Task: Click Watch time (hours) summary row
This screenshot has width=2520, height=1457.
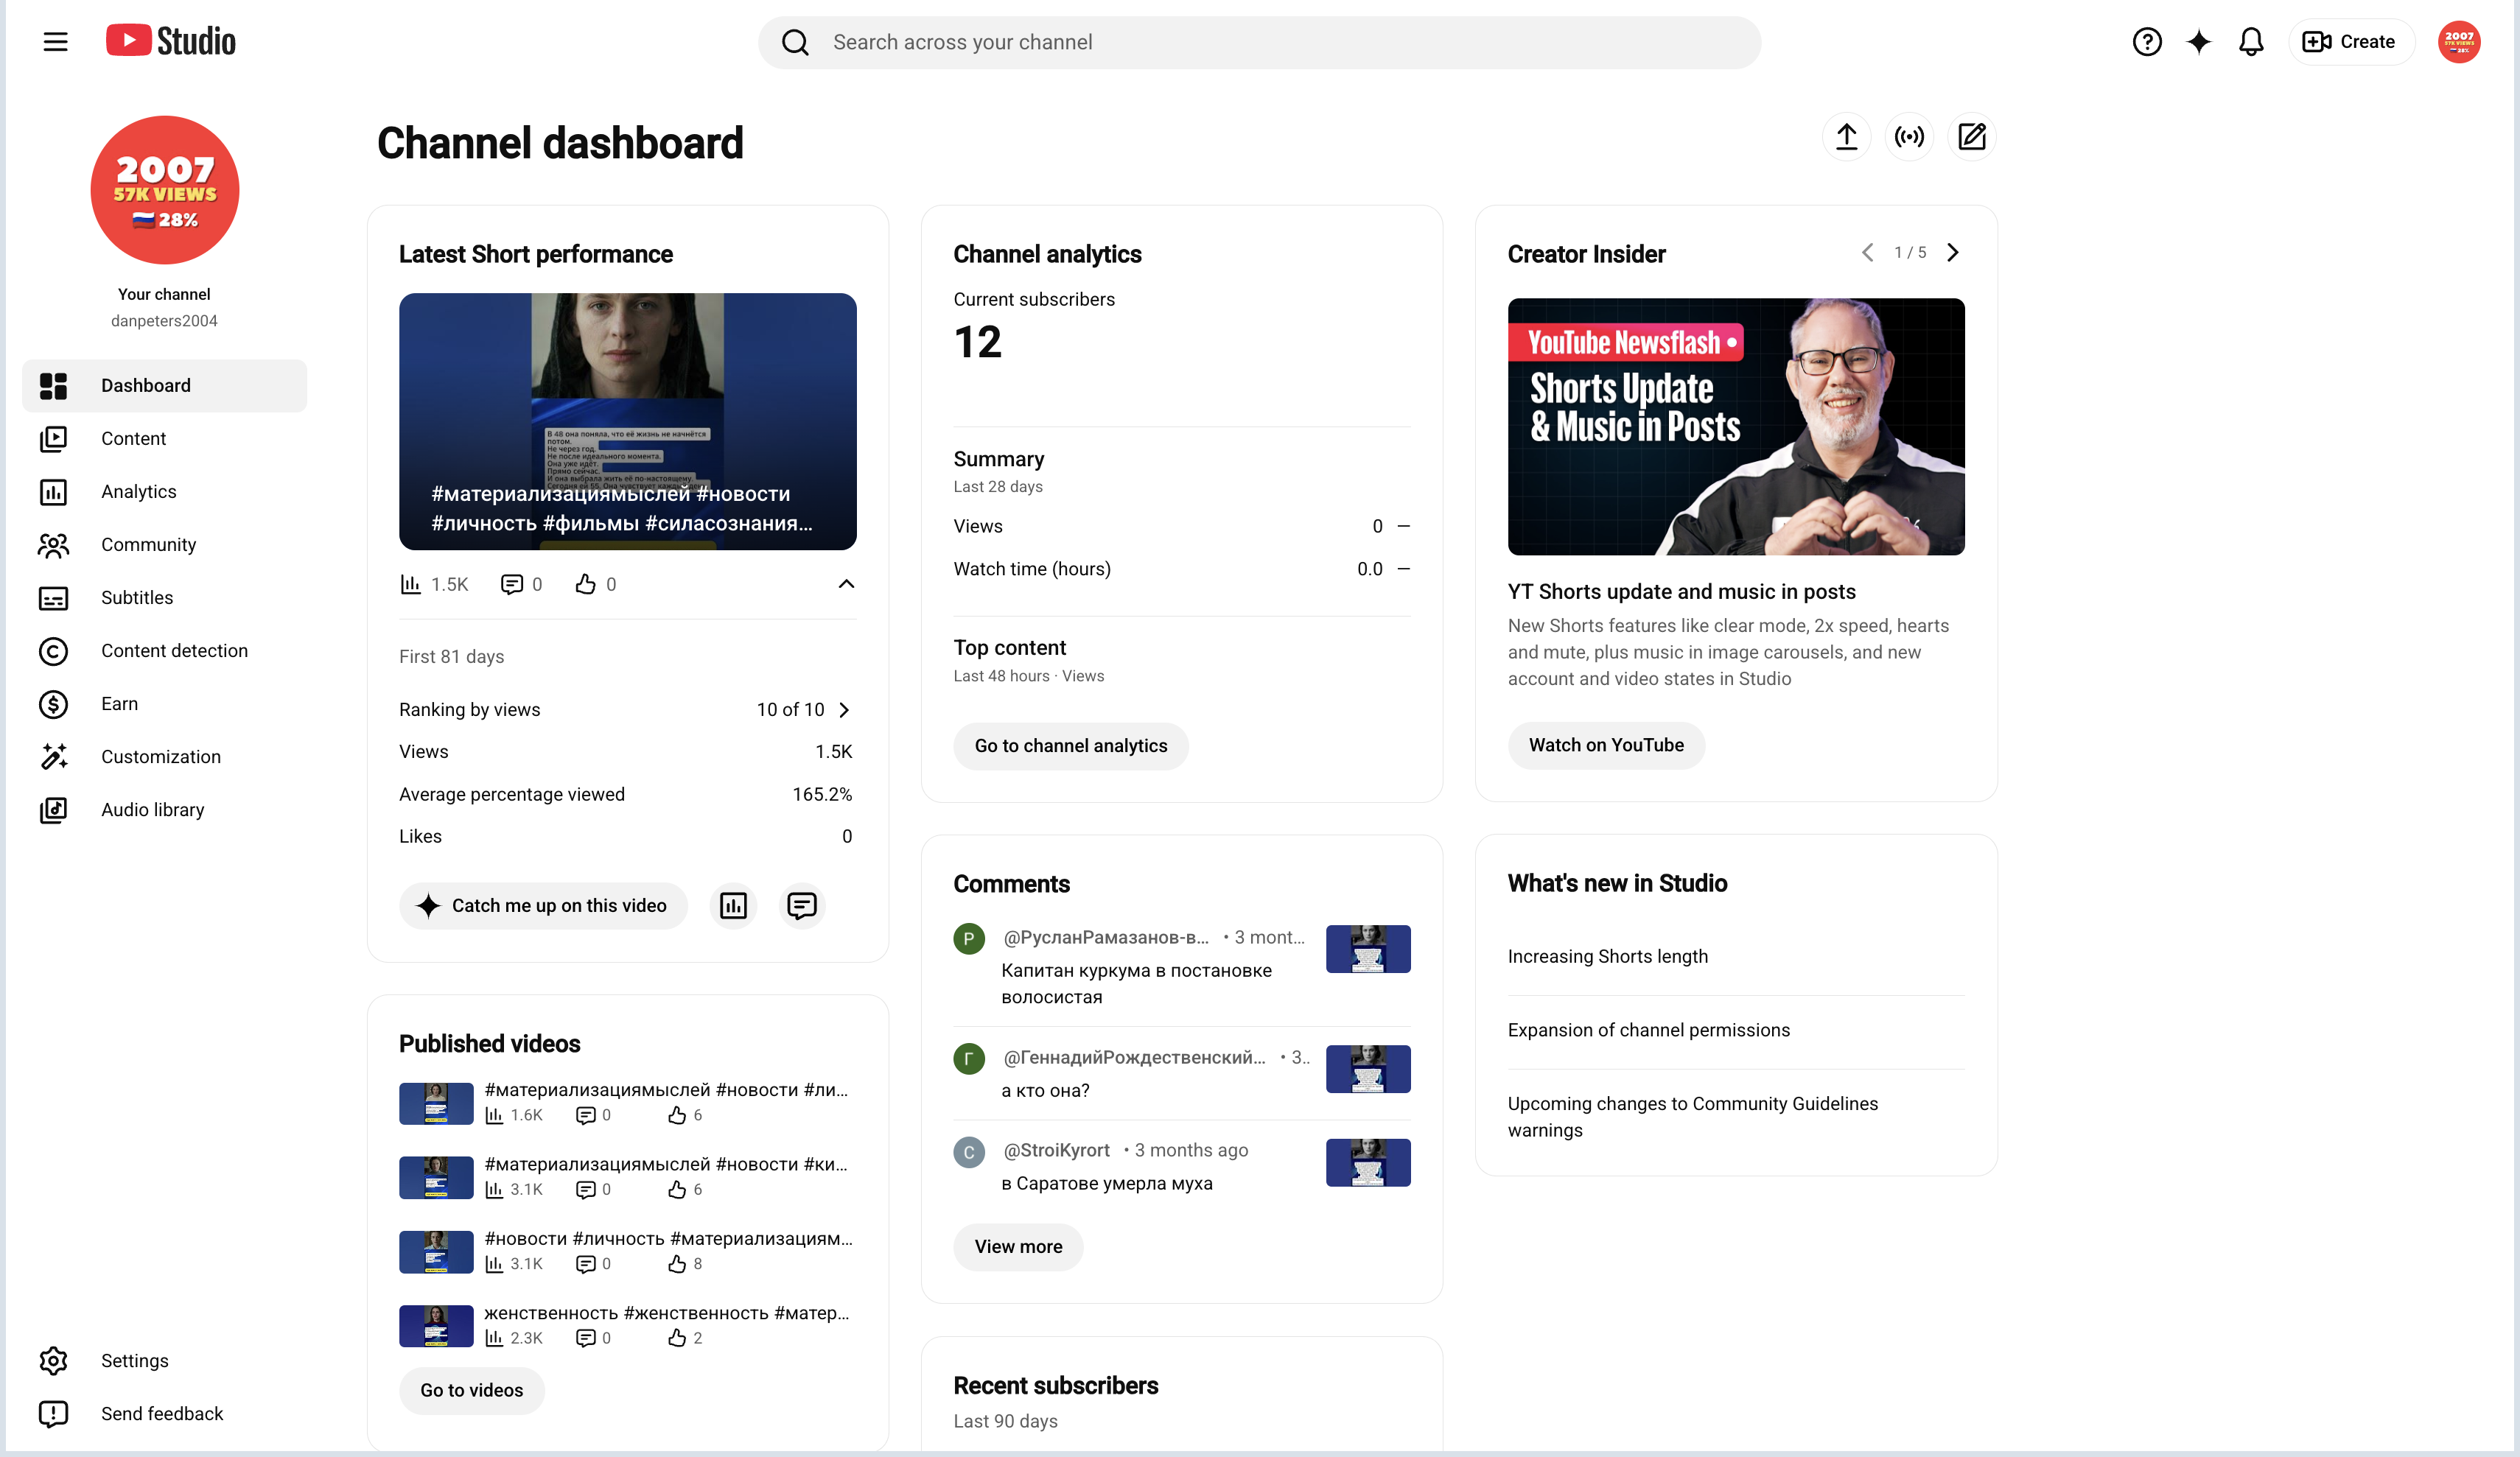Action: point(1181,569)
